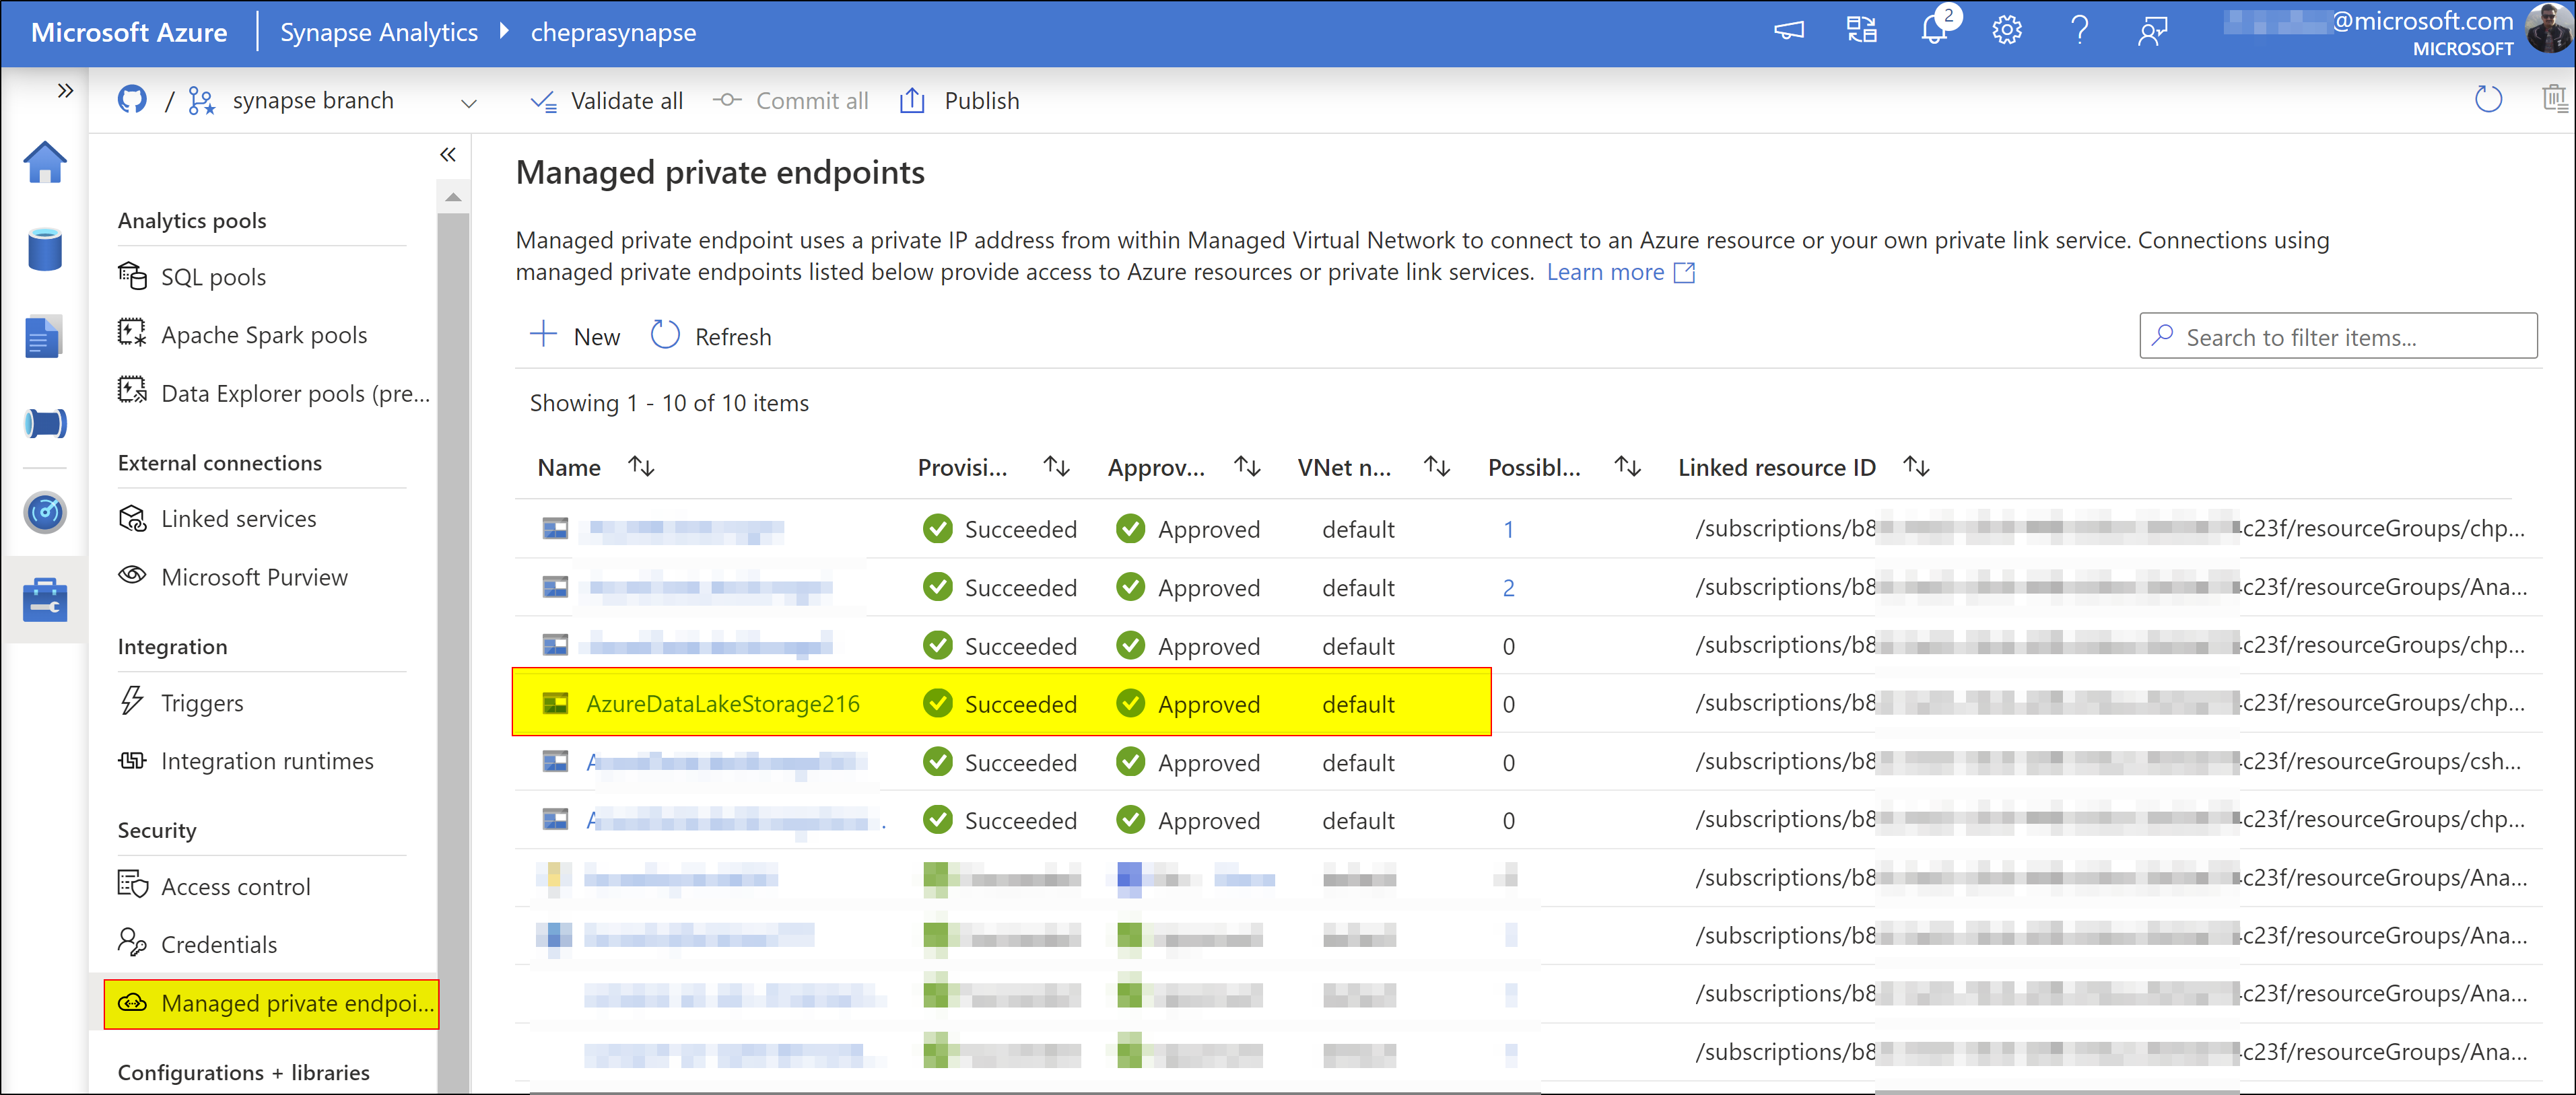Viewport: 2576px width, 1095px height.
Task: Open the Integrate hub pipeline icon
Action: 45,424
